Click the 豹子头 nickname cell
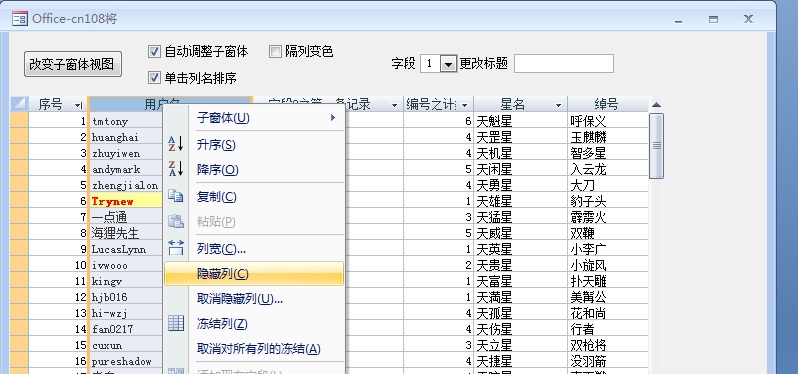The height and width of the screenshot is (374, 798). point(608,201)
